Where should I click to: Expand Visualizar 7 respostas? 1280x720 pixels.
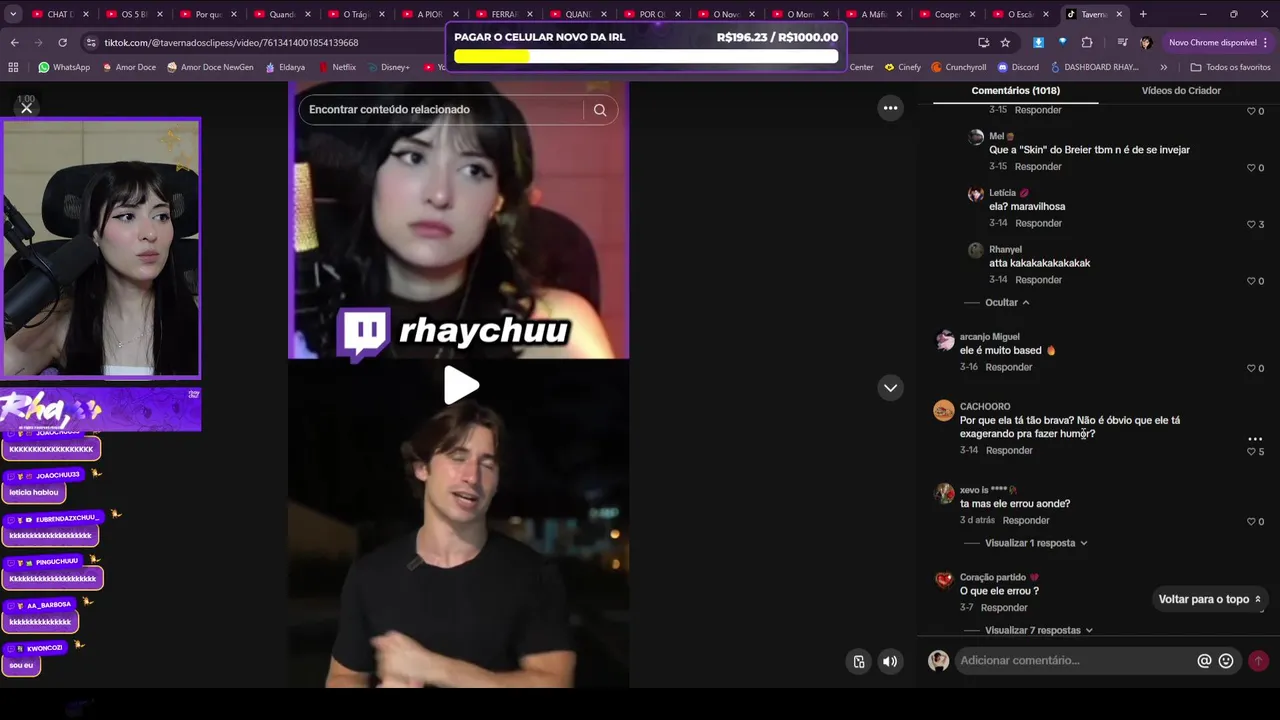click(1039, 630)
